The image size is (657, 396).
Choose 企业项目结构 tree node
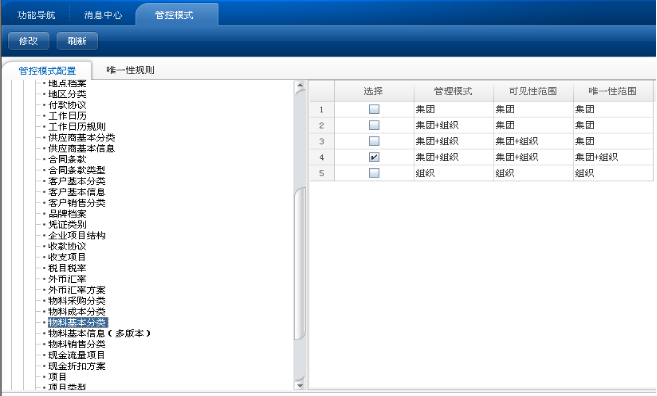[x=77, y=236]
